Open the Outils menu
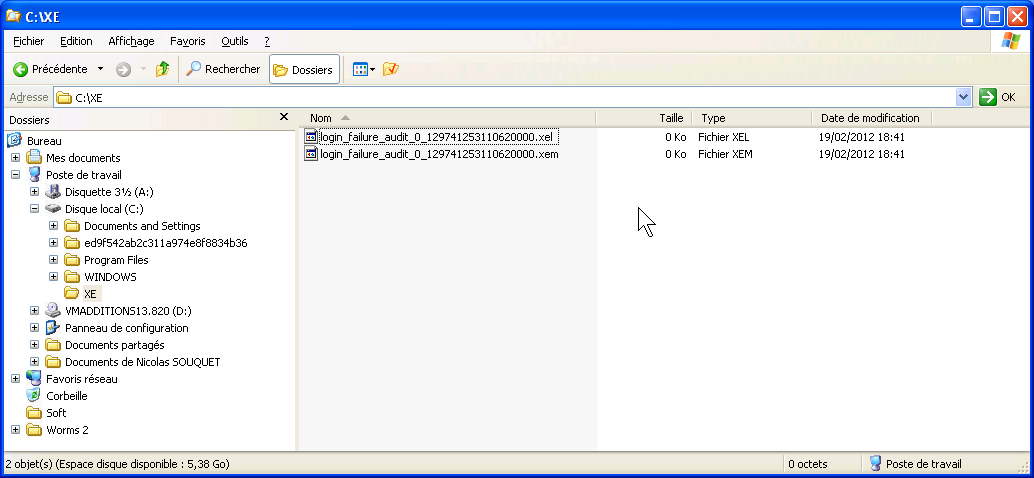This screenshot has width=1034, height=478. click(x=235, y=41)
